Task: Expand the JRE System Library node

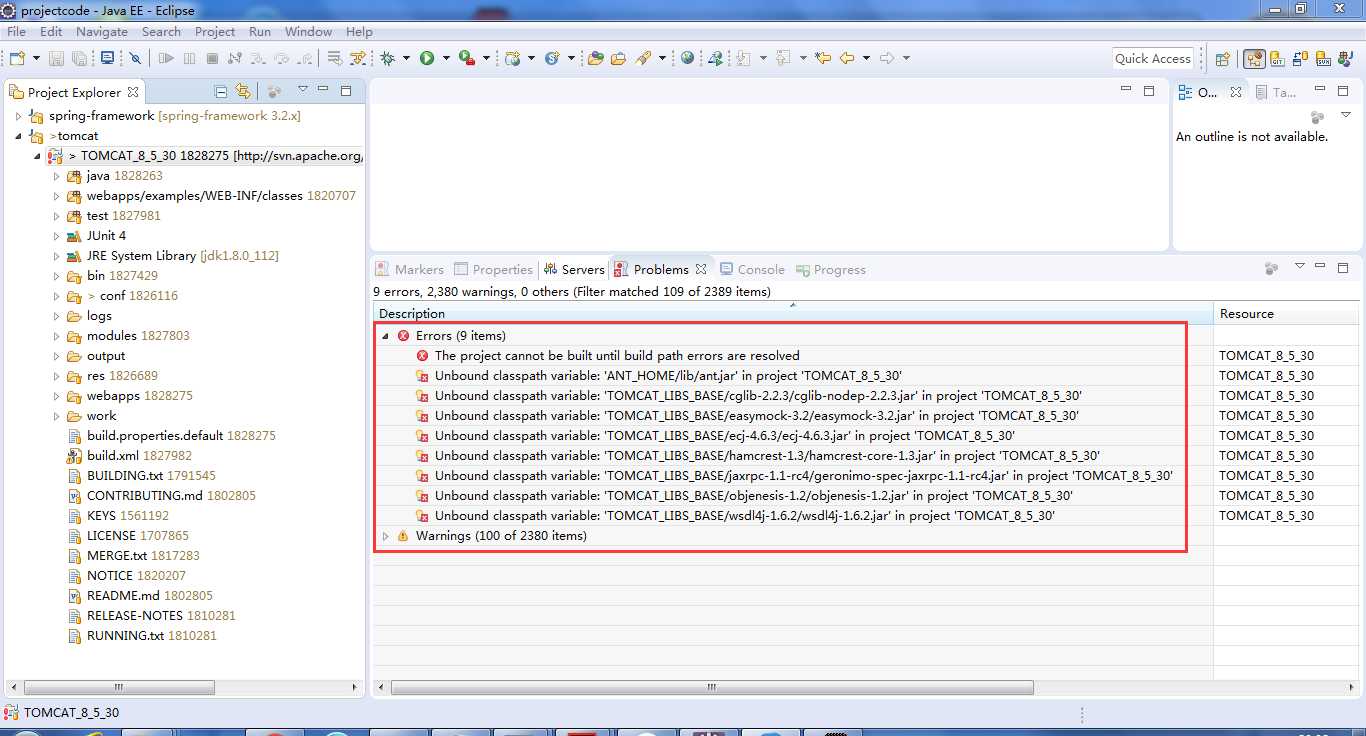Action: click(x=57, y=256)
